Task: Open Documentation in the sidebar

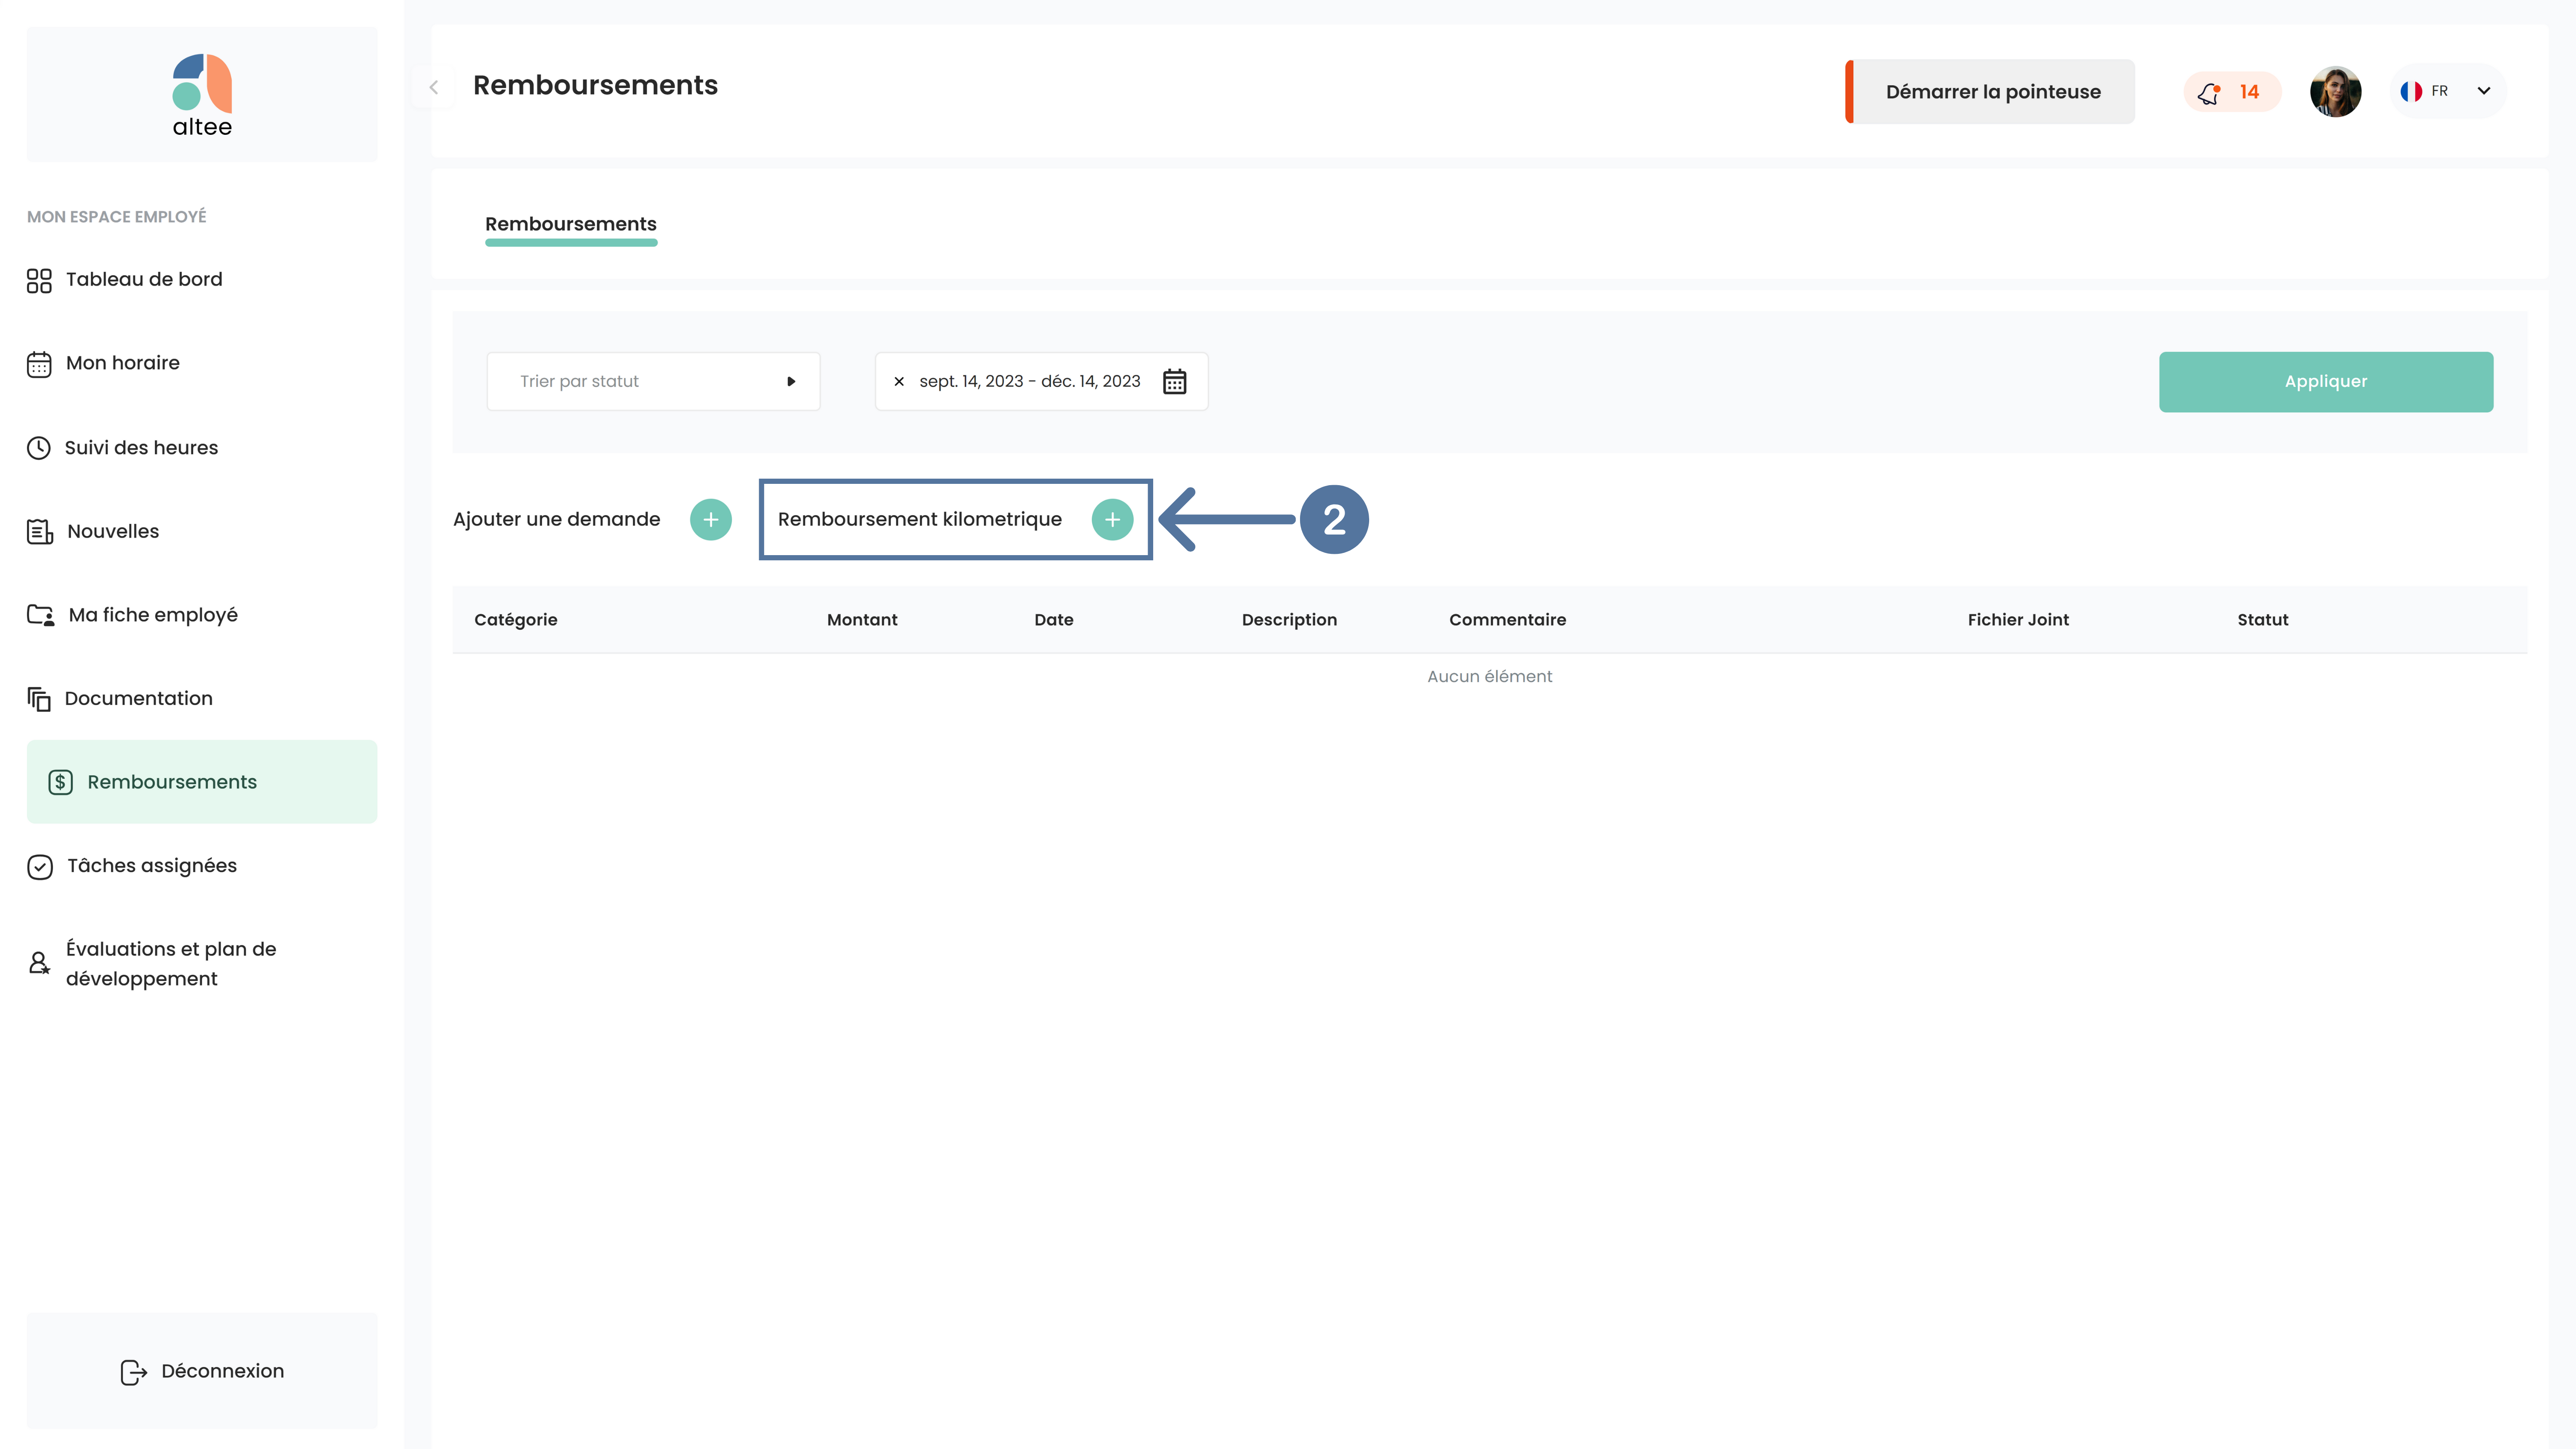Action: [139, 698]
